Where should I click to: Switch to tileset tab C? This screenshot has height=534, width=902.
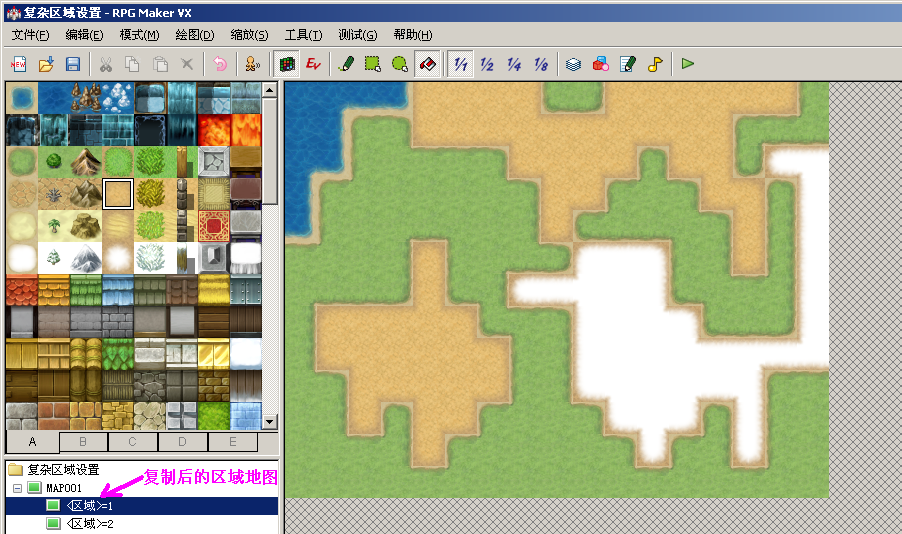pyautogui.click(x=132, y=442)
